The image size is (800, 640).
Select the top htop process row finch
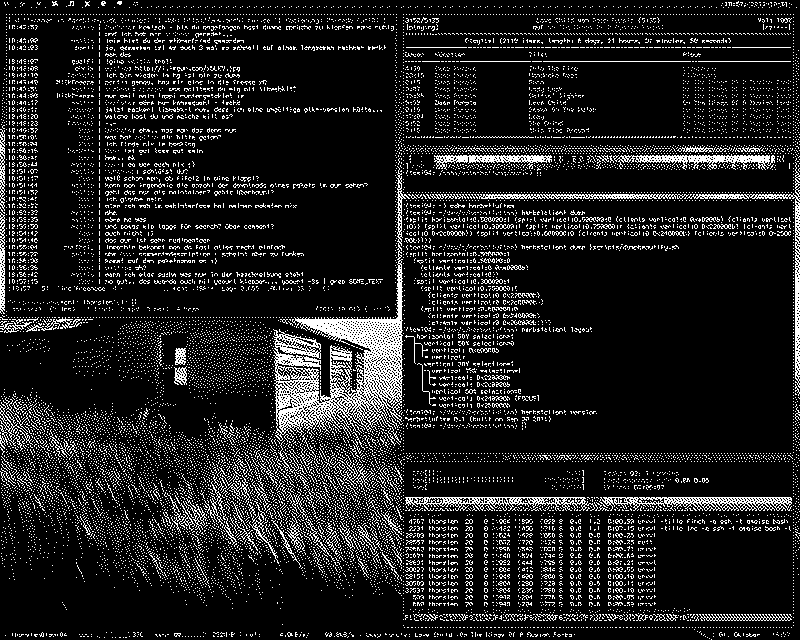click(597, 522)
